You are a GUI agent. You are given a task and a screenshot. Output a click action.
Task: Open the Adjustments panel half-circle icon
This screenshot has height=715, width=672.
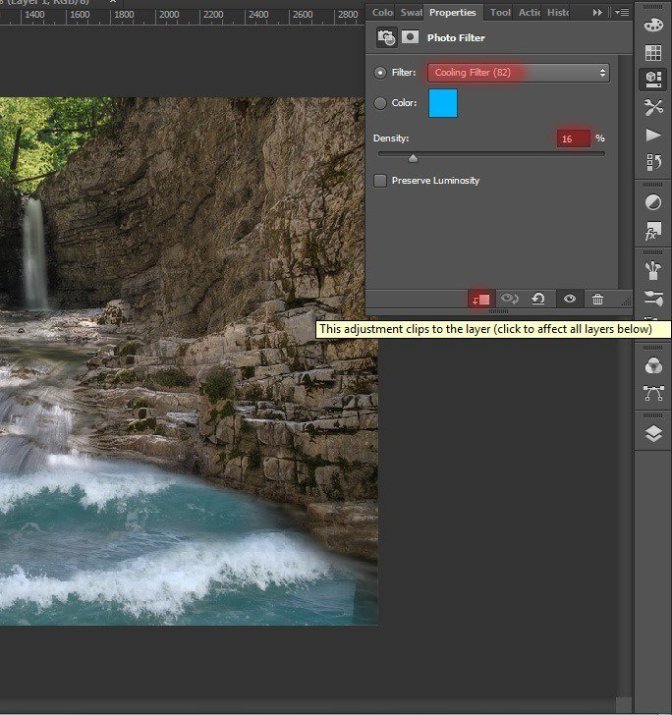653,203
